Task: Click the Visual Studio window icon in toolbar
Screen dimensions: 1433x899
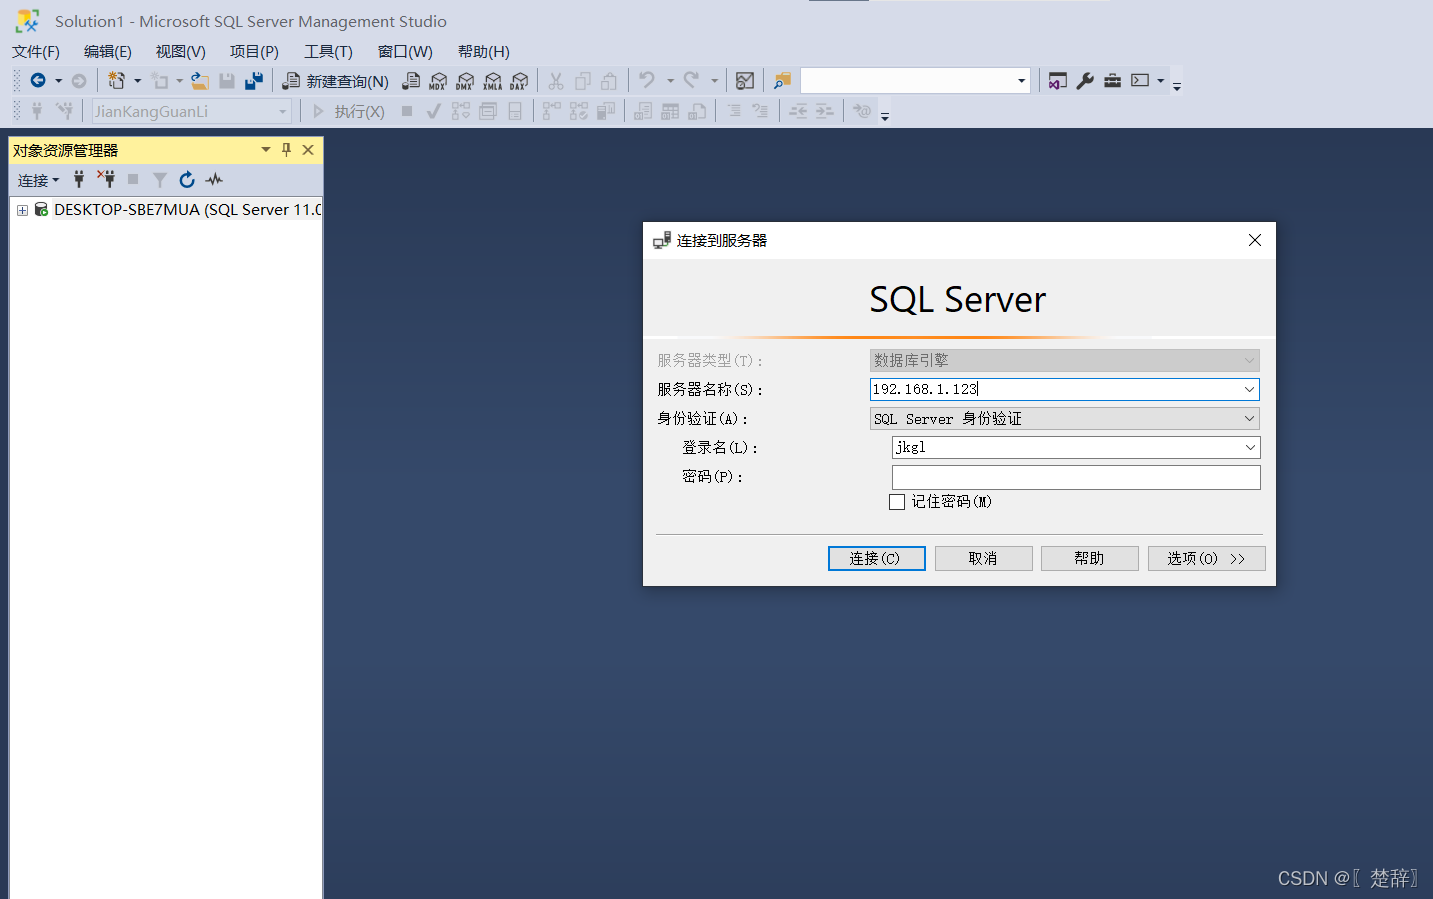Action: pos(1057,81)
